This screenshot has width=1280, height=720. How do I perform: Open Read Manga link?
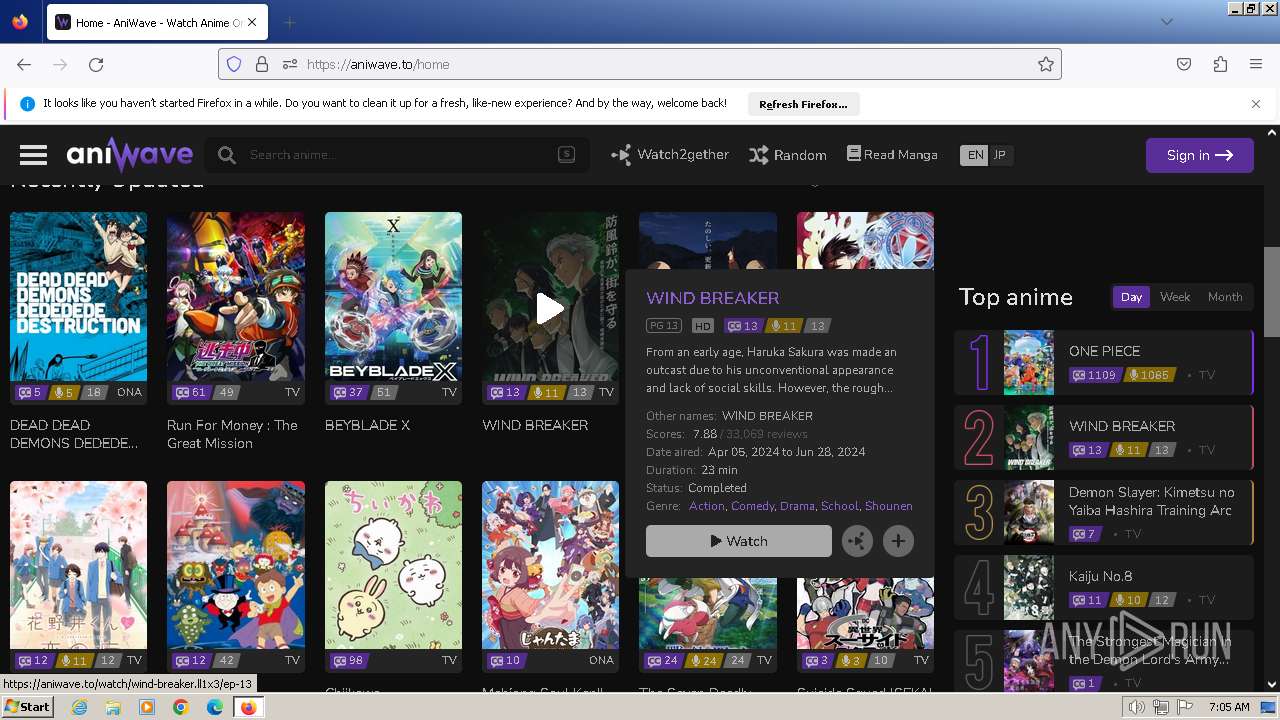(892, 154)
